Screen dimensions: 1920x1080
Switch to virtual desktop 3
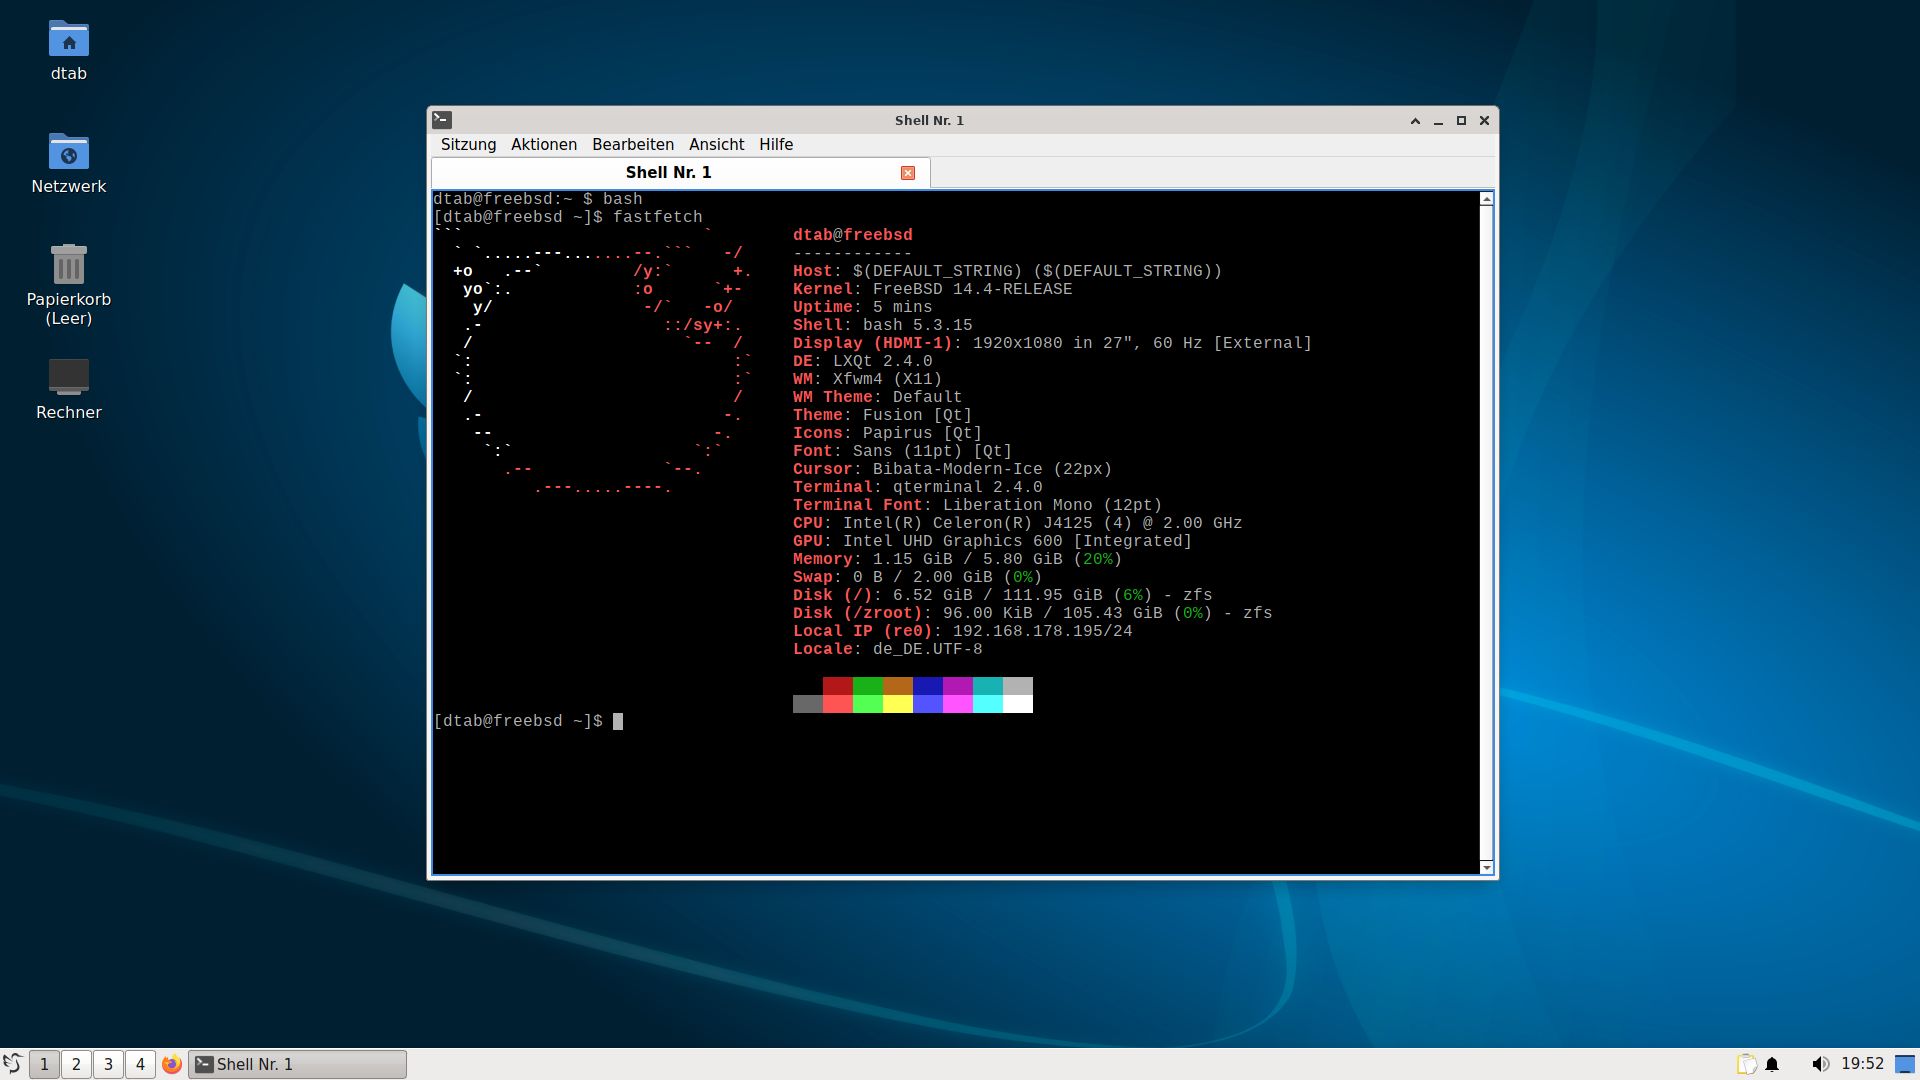point(108,1064)
